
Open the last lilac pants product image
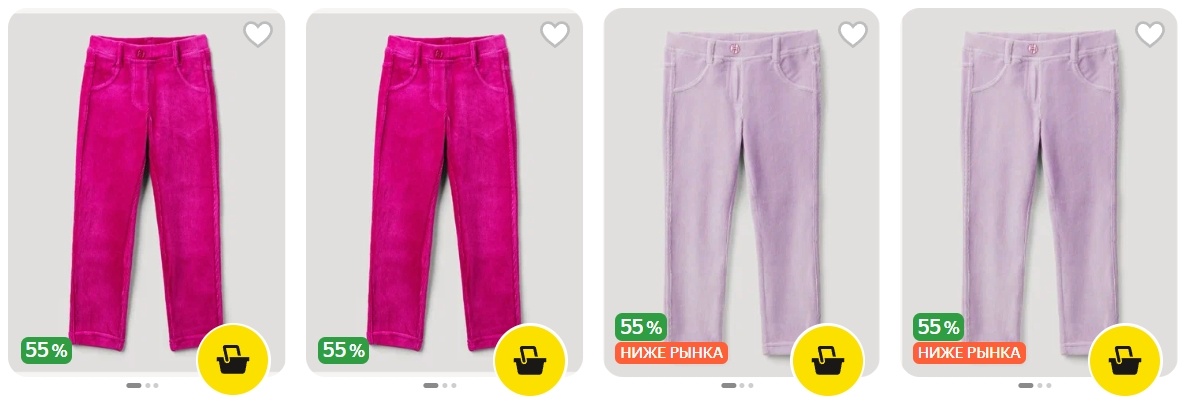click(1039, 192)
